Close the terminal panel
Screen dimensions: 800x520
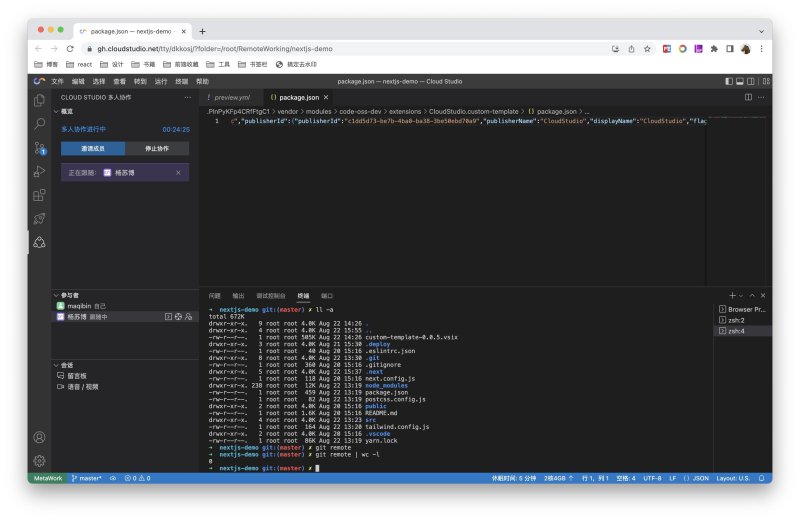[763, 295]
